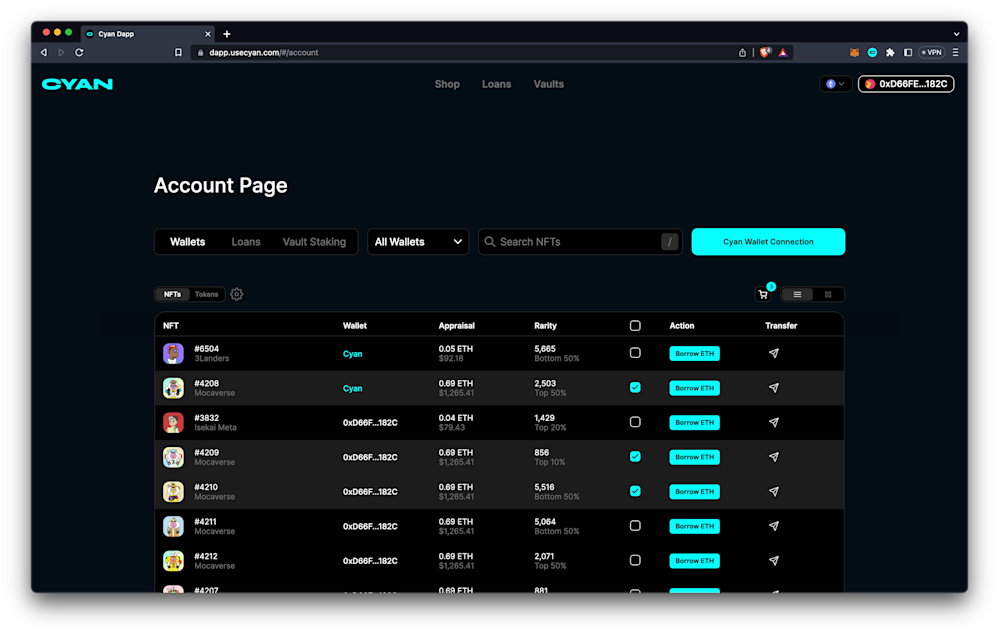
Task: Uncheck the #4209 Mocaverse checkbox
Action: (635, 456)
